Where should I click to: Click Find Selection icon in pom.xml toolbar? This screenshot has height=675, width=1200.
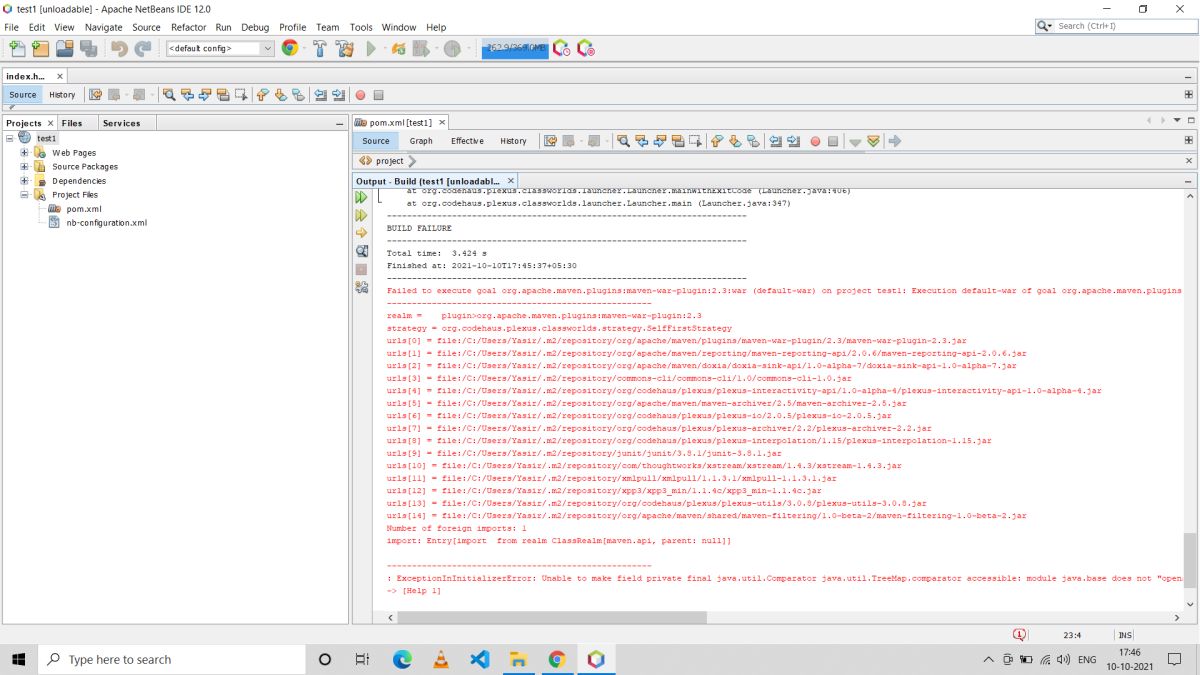pyautogui.click(x=623, y=141)
